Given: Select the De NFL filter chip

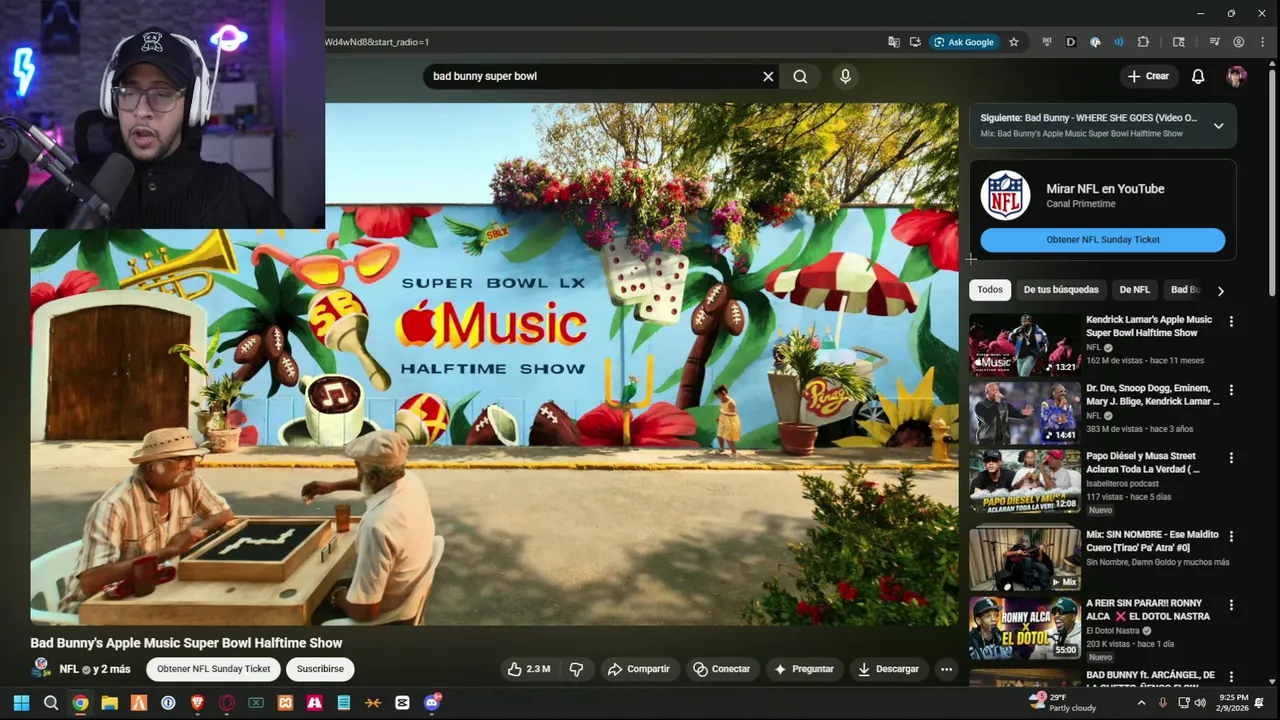Looking at the screenshot, I should (1134, 290).
